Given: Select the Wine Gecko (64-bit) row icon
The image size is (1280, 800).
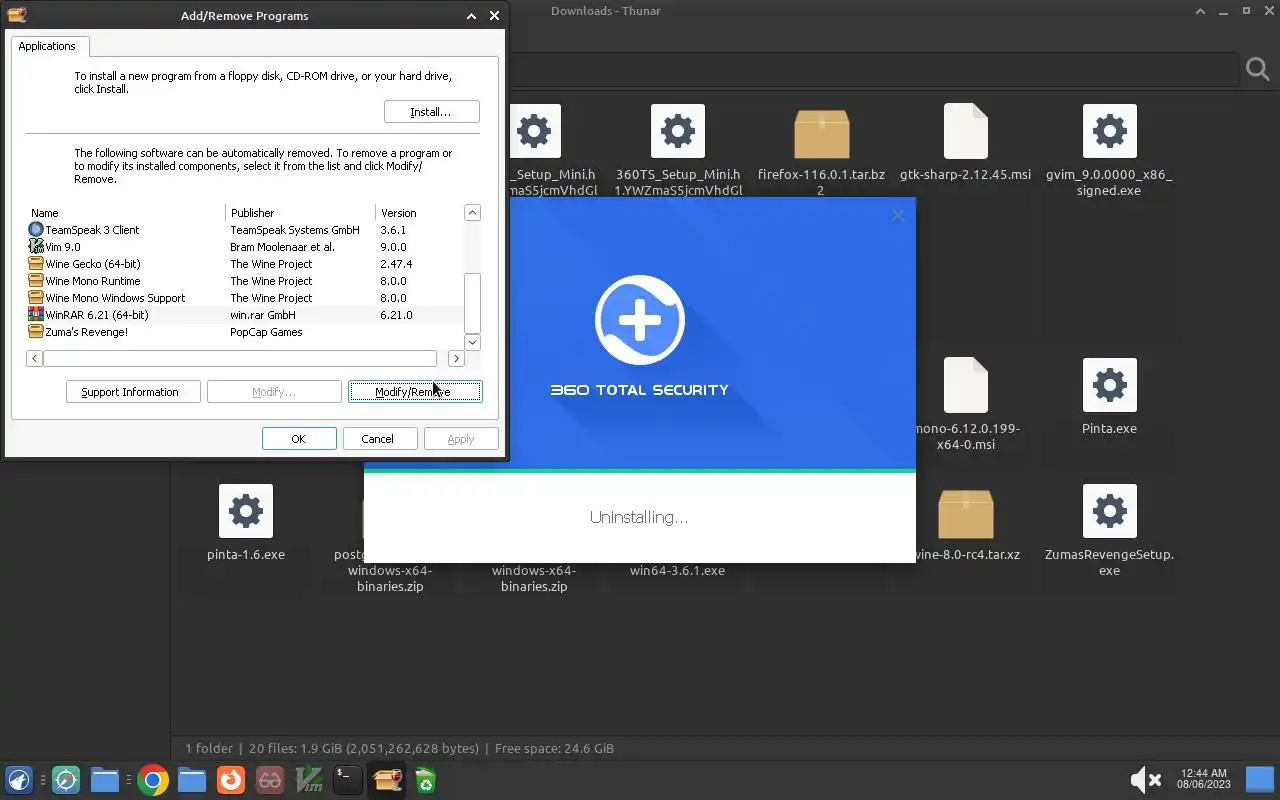Looking at the screenshot, I should pyautogui.click(x=36, y=264).
